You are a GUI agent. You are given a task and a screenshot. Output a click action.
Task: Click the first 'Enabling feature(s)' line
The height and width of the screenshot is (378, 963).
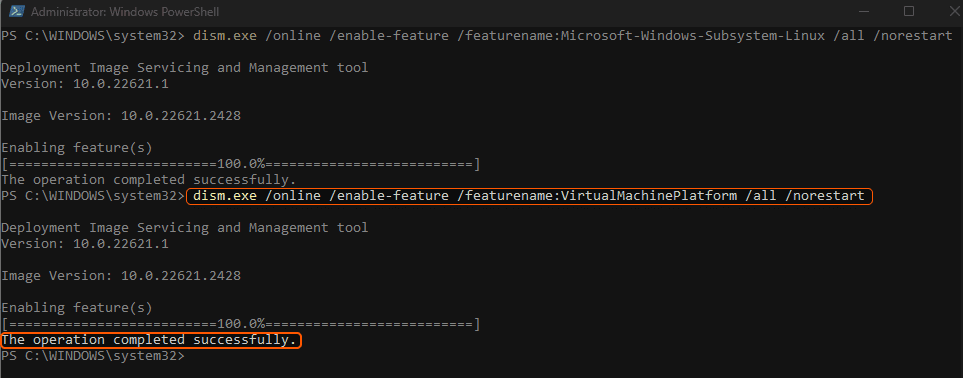77,148
